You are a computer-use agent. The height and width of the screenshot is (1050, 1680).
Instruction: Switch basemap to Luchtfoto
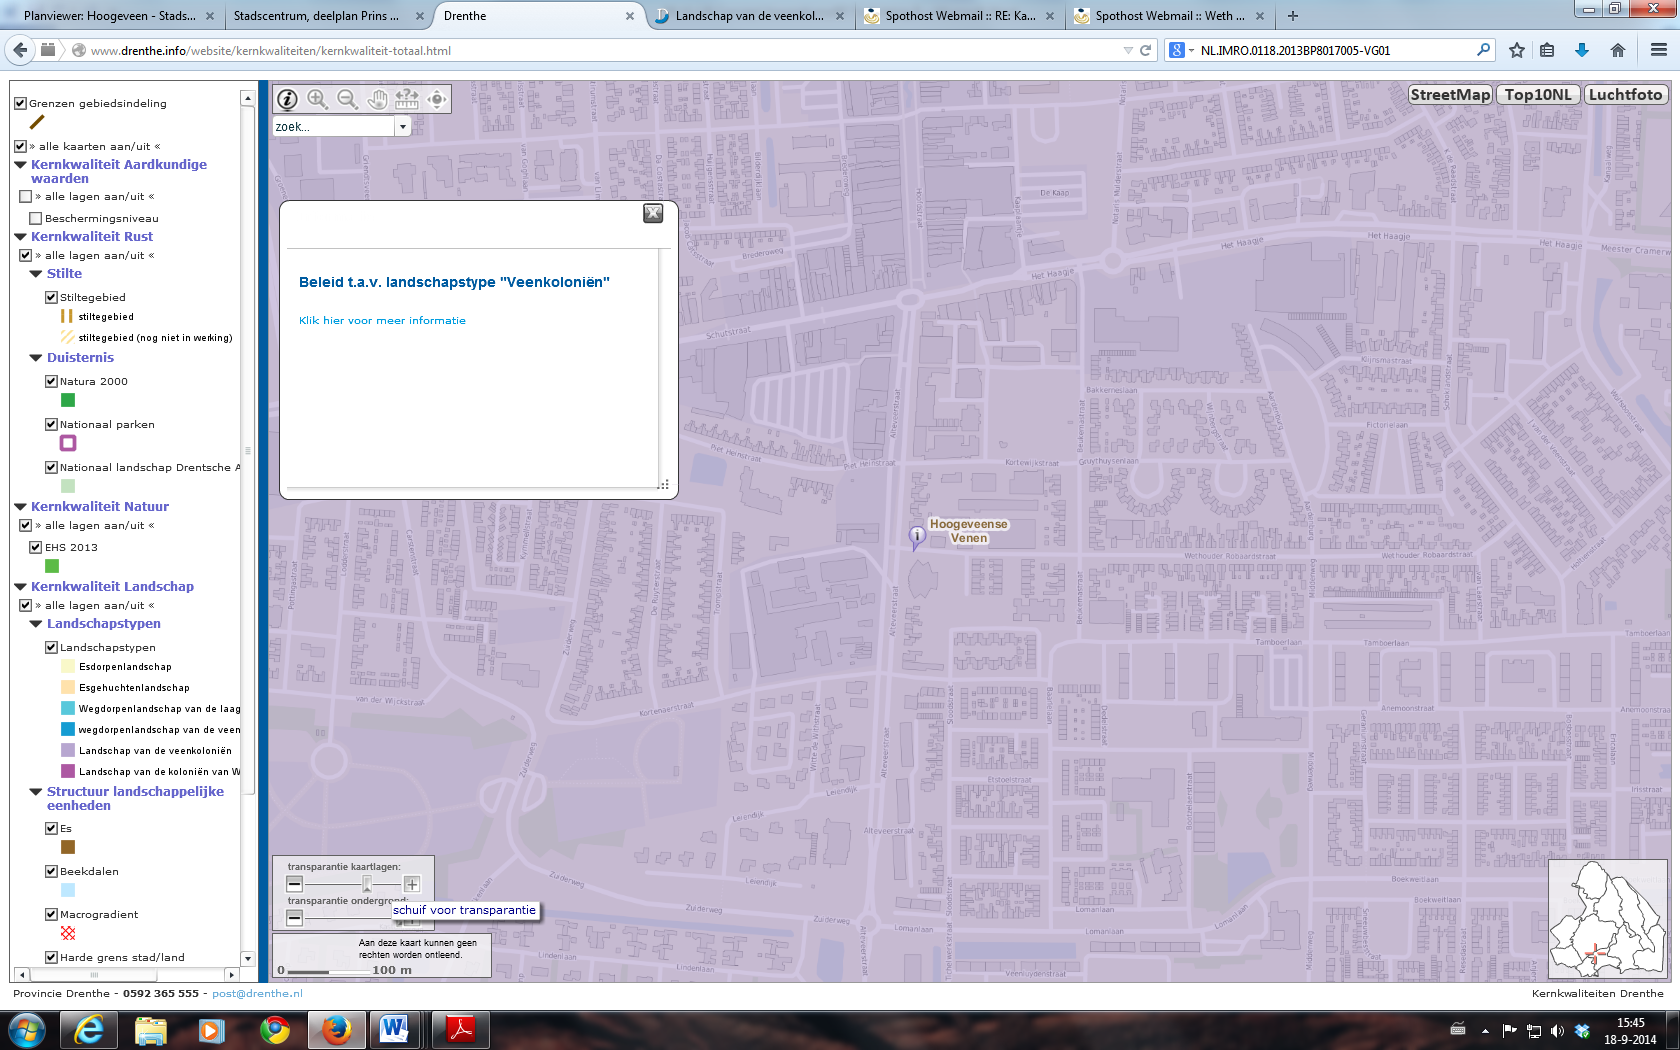pyautogui.click(x=1625, y=95)
